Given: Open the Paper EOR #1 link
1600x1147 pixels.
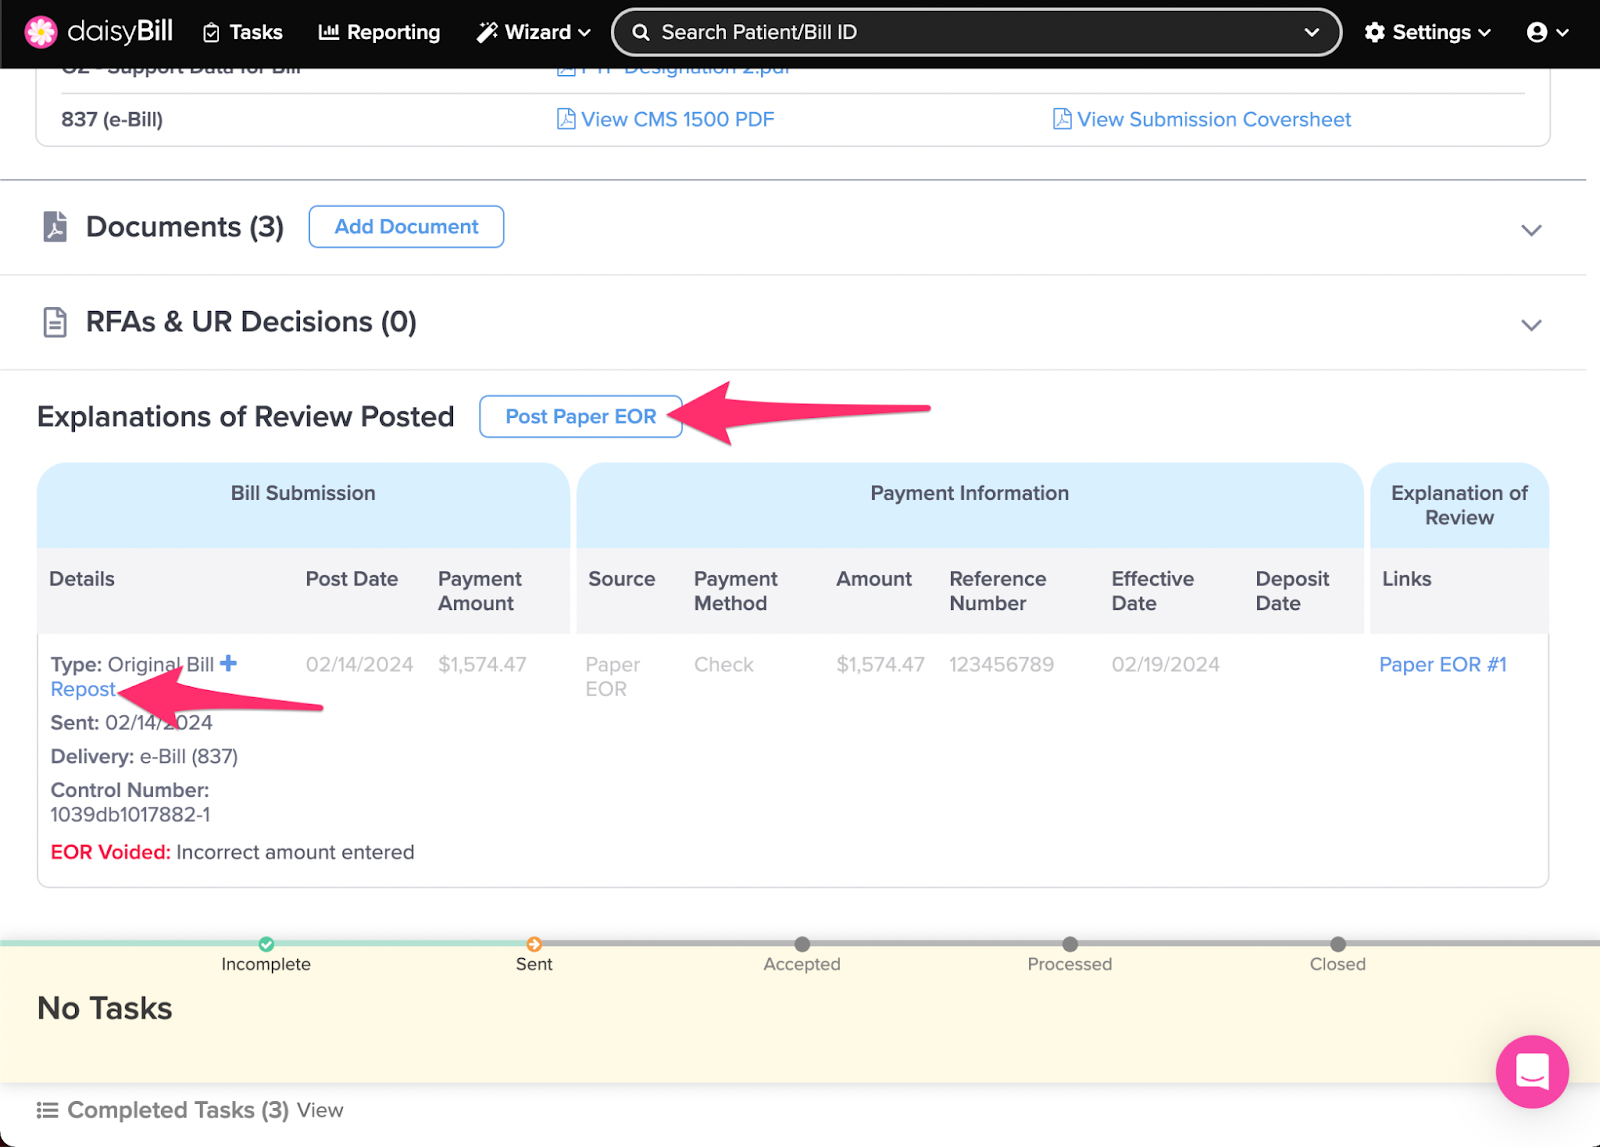Looking at the screenshot, I should (1442, 665).
